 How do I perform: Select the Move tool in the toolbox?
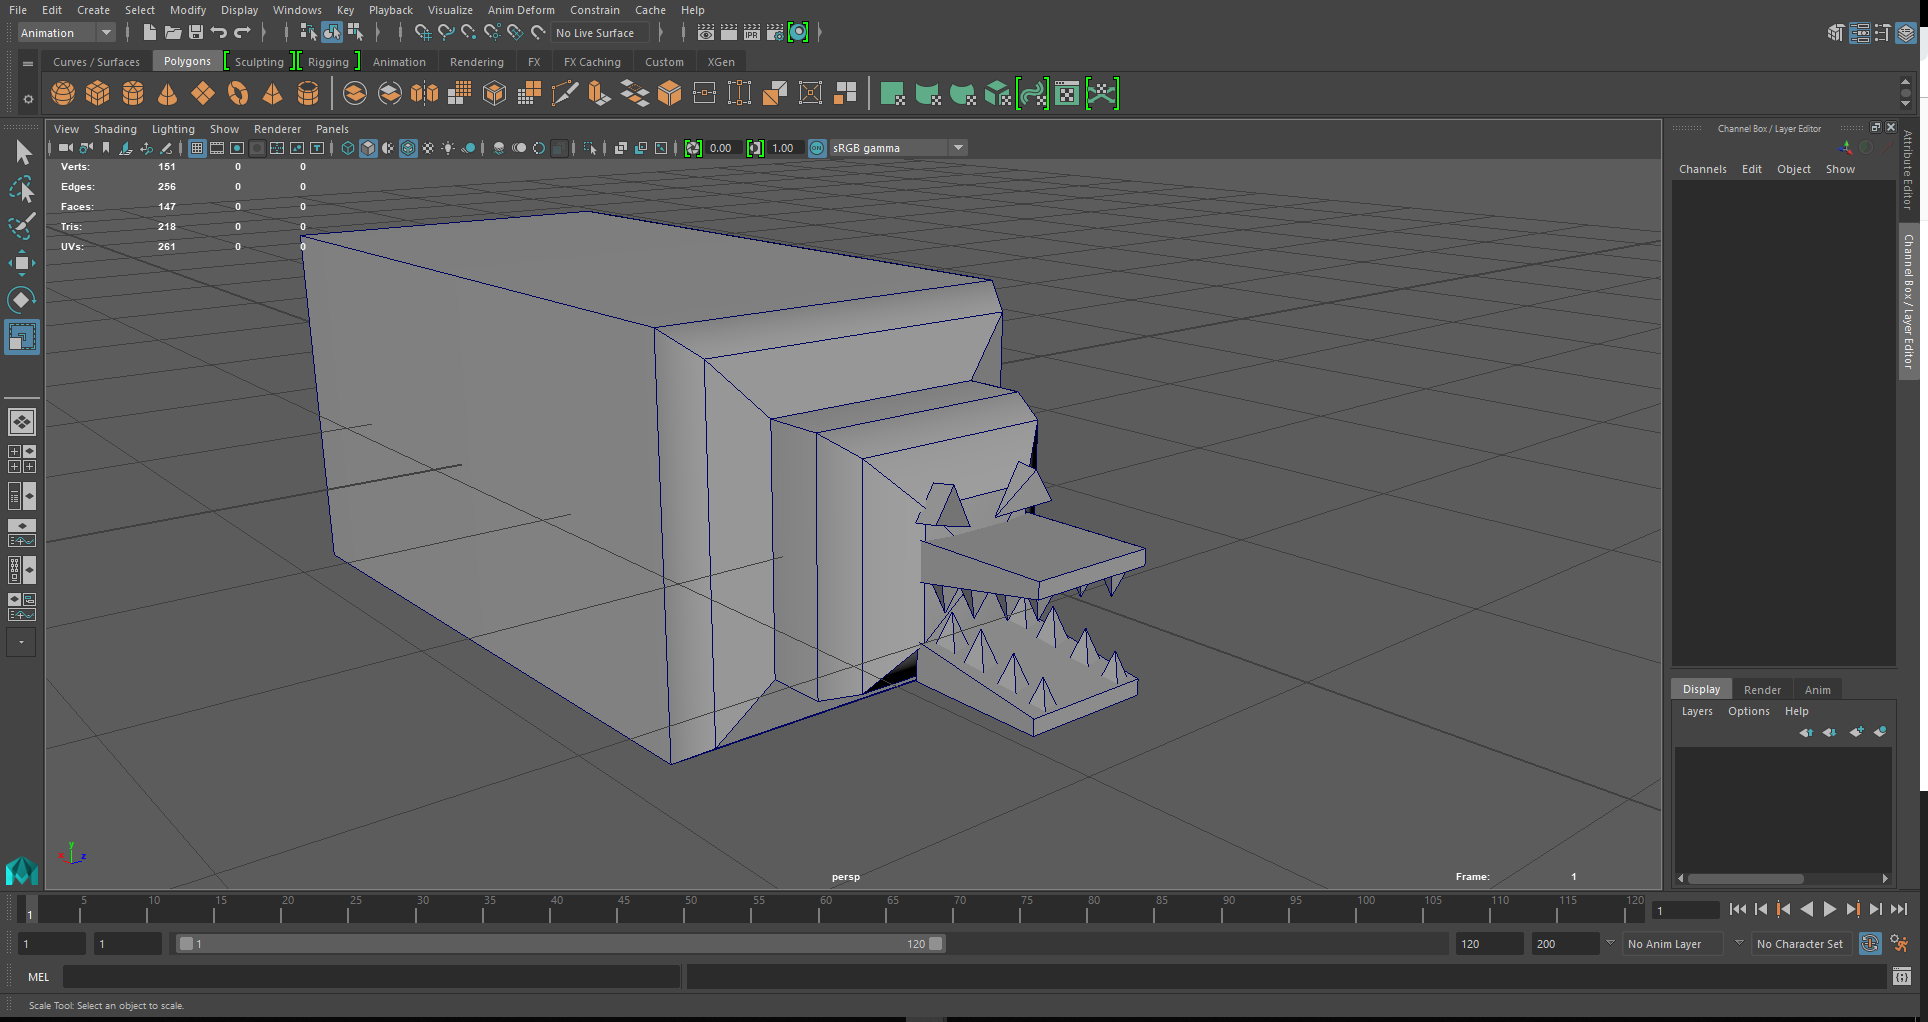(21, 263)
